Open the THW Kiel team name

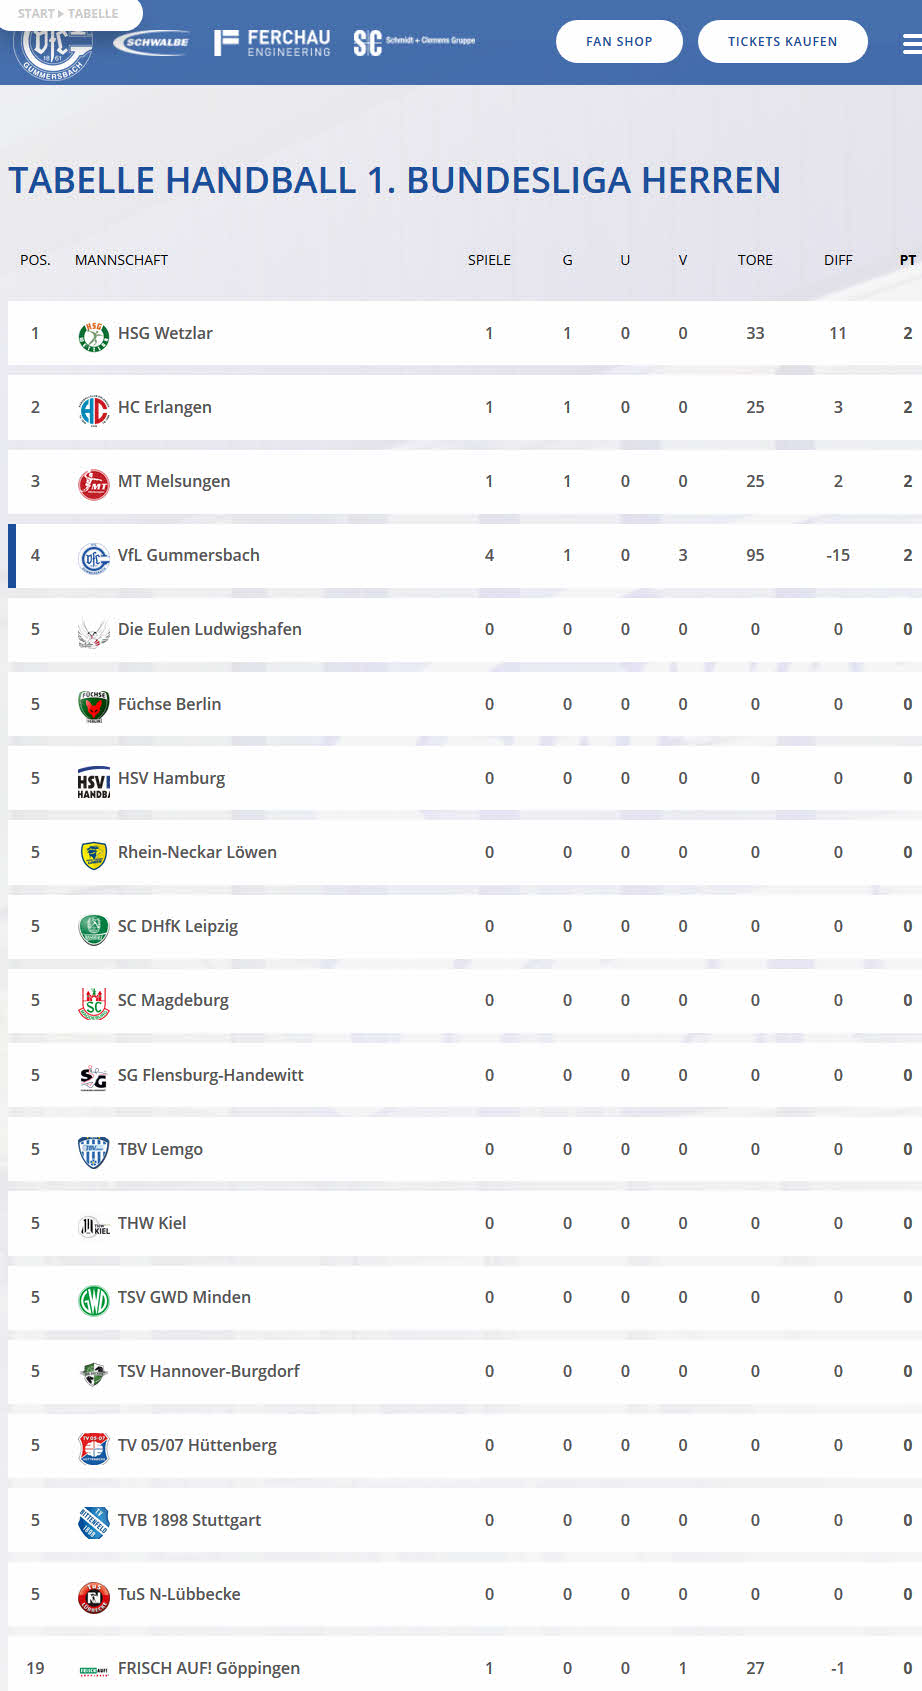click(x=152, y=1223)
